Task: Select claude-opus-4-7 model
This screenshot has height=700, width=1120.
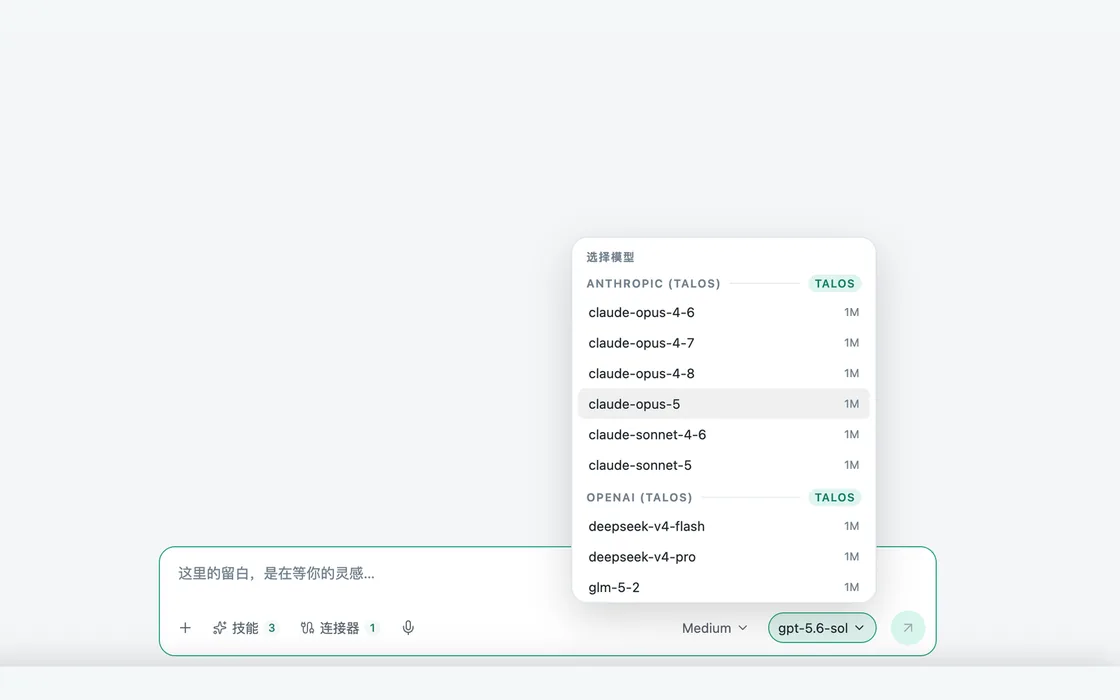Action: tap(724, 343)
